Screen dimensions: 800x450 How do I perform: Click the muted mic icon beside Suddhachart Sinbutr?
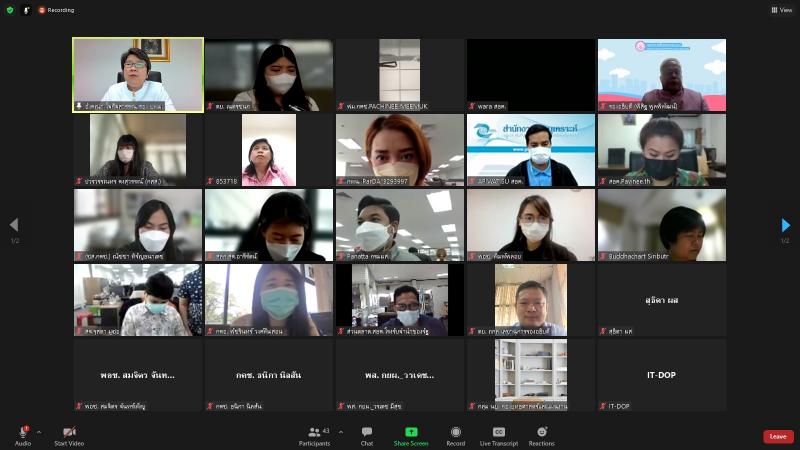pos(603,256)
